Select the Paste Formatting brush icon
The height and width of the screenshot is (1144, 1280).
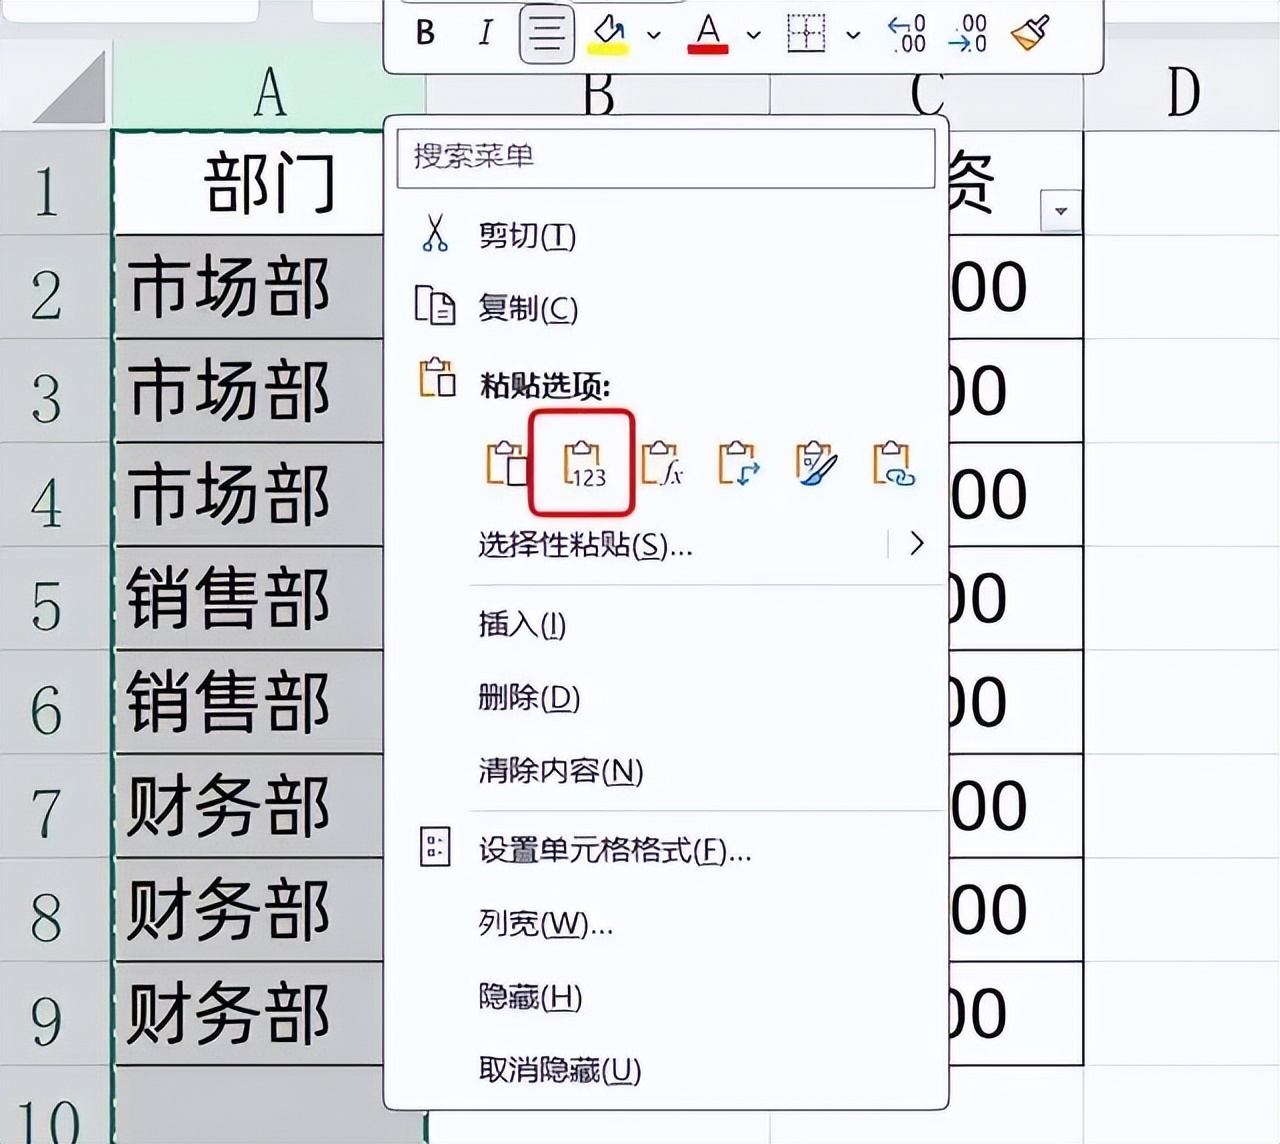816,464
